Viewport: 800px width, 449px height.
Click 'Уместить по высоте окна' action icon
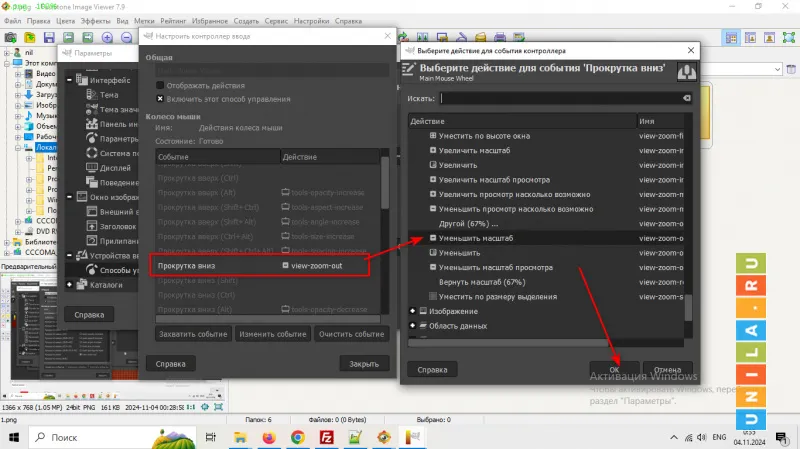(433, 136)
